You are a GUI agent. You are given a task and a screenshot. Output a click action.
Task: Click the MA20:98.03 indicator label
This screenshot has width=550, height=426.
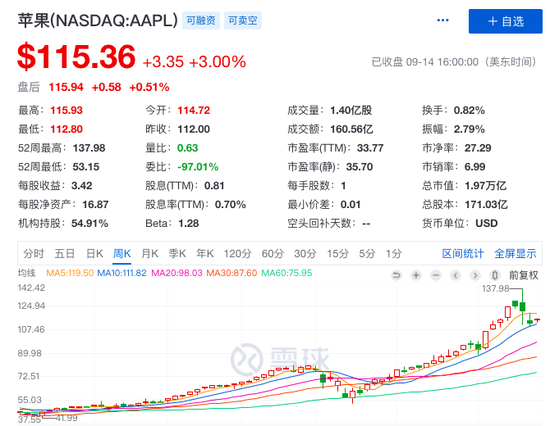[x=177, y=273]
